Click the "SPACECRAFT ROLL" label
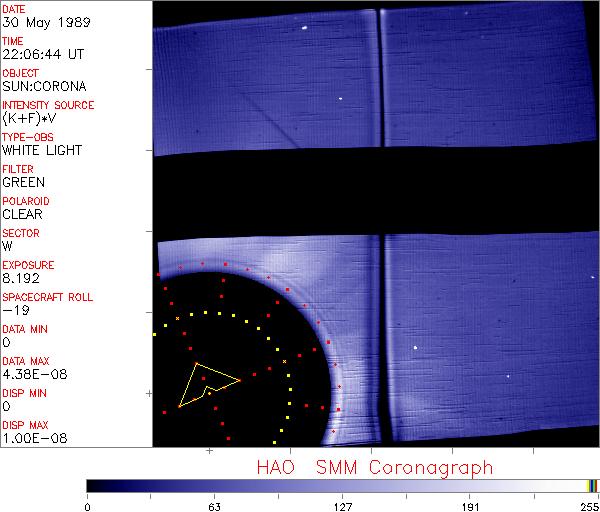The width and height of the screenshot is (600, 512). tap(47, 297)
